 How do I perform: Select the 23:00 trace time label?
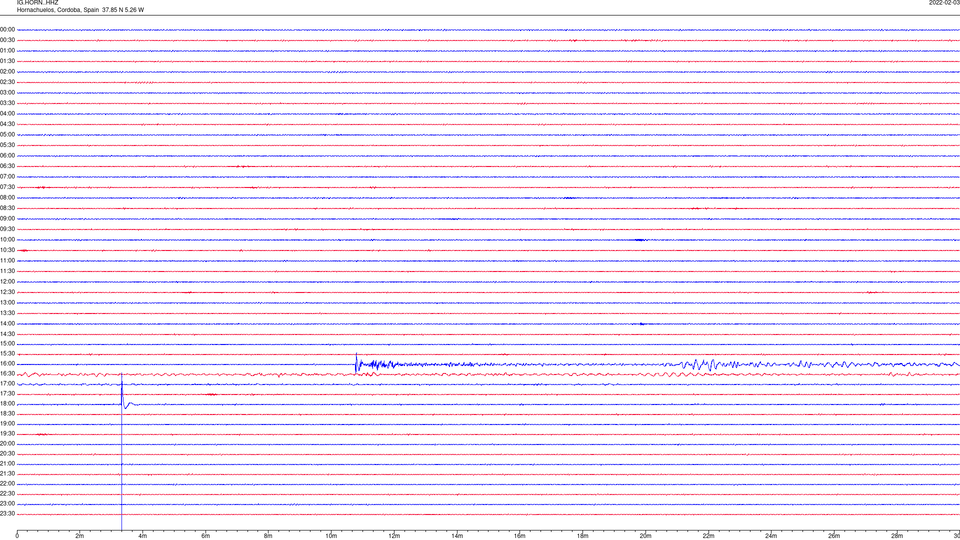point(7,504)
